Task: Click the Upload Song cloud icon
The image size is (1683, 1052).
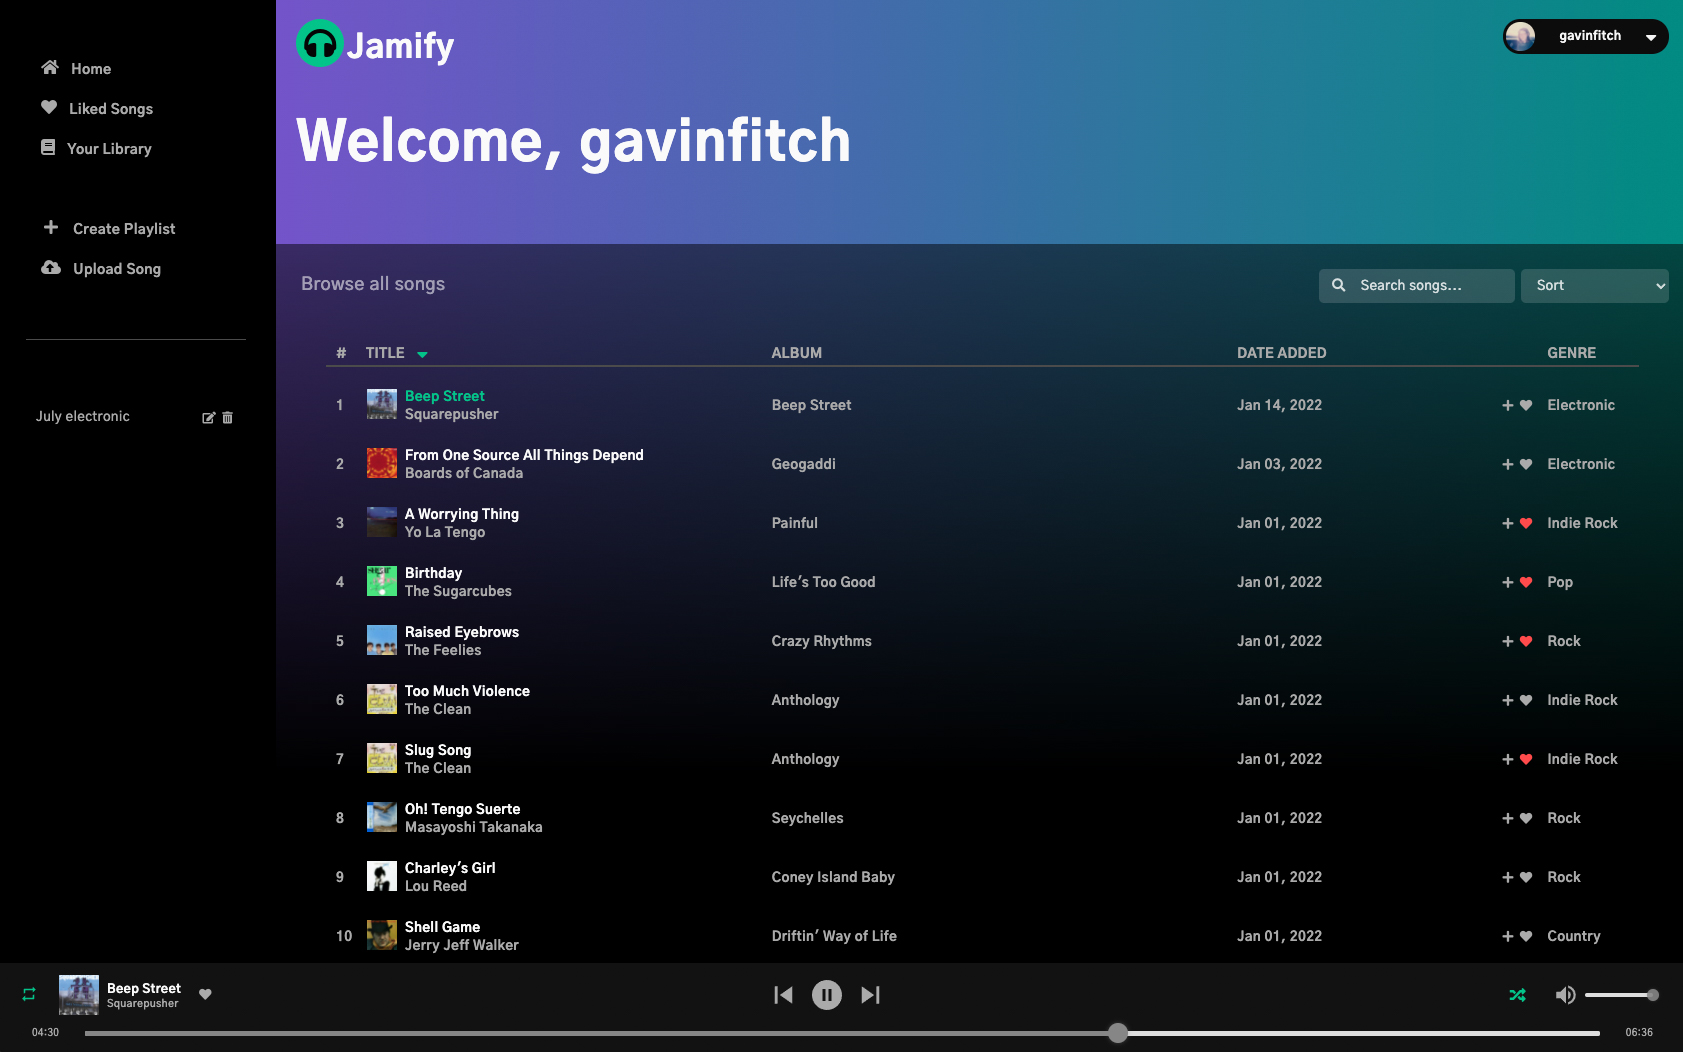Action: (x=51, y=267)
